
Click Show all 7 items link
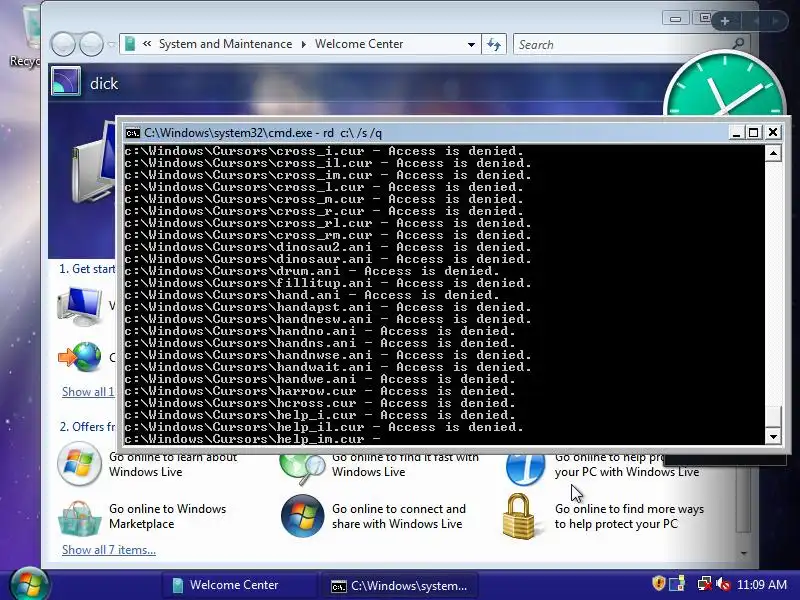[109, 549]
